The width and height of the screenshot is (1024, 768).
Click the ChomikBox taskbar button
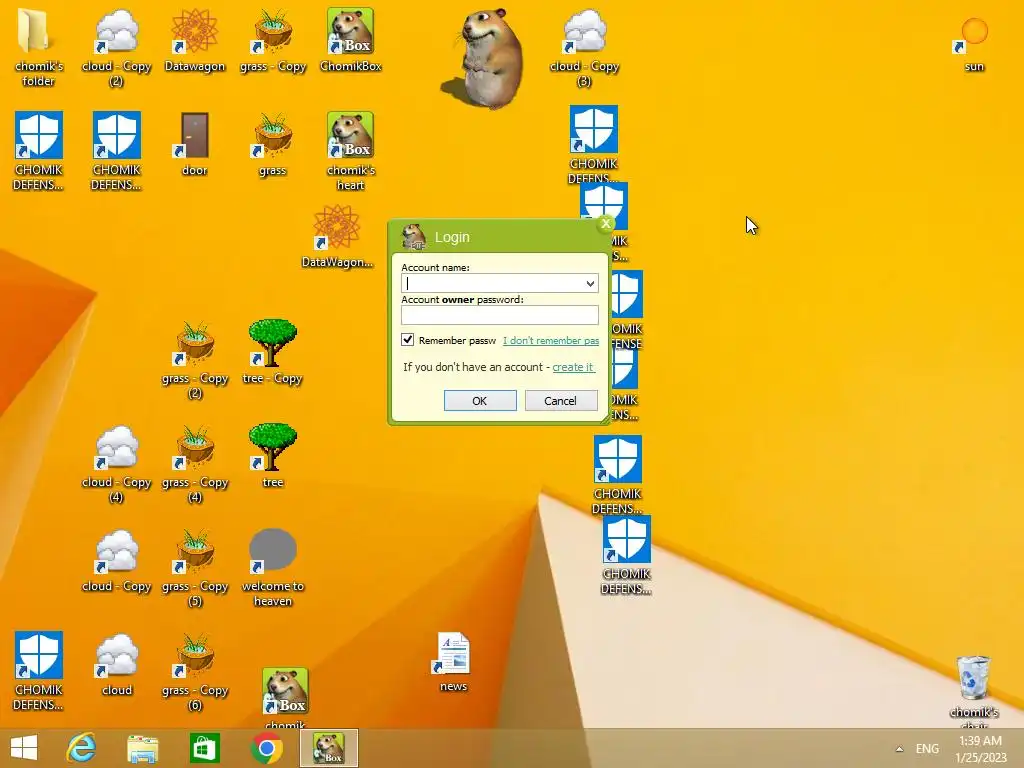click(x=328, y=748)
